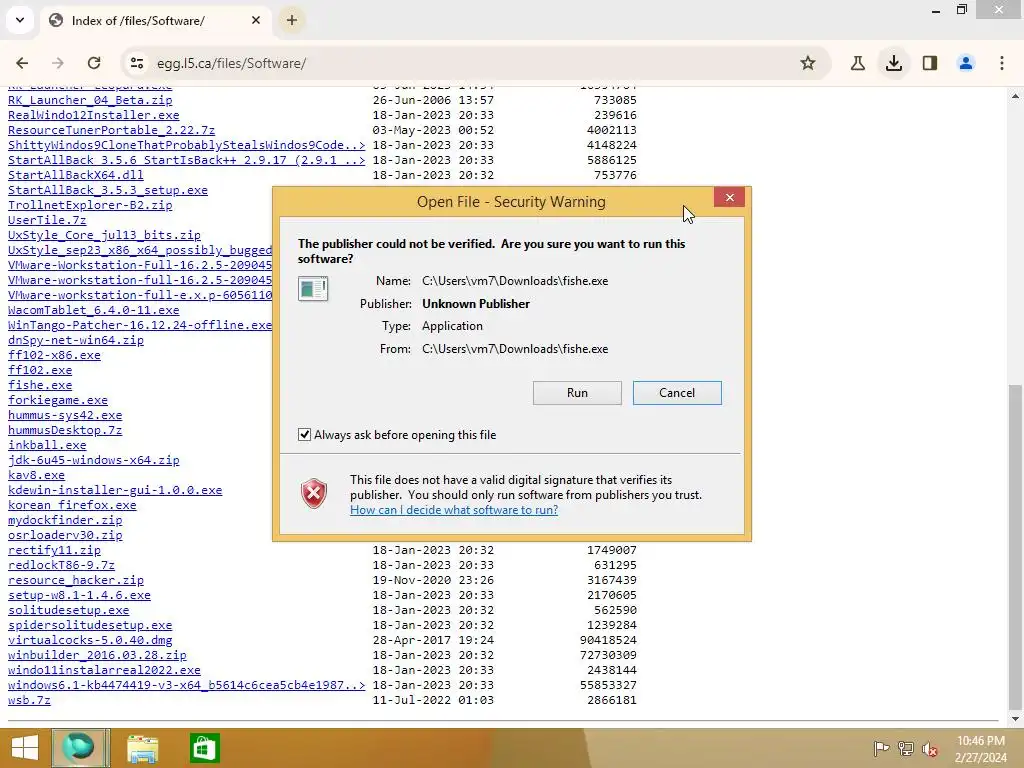Click the ff102-x86.exe link
The width and height of the screenshot is (1024, 768).
[54, 355]
